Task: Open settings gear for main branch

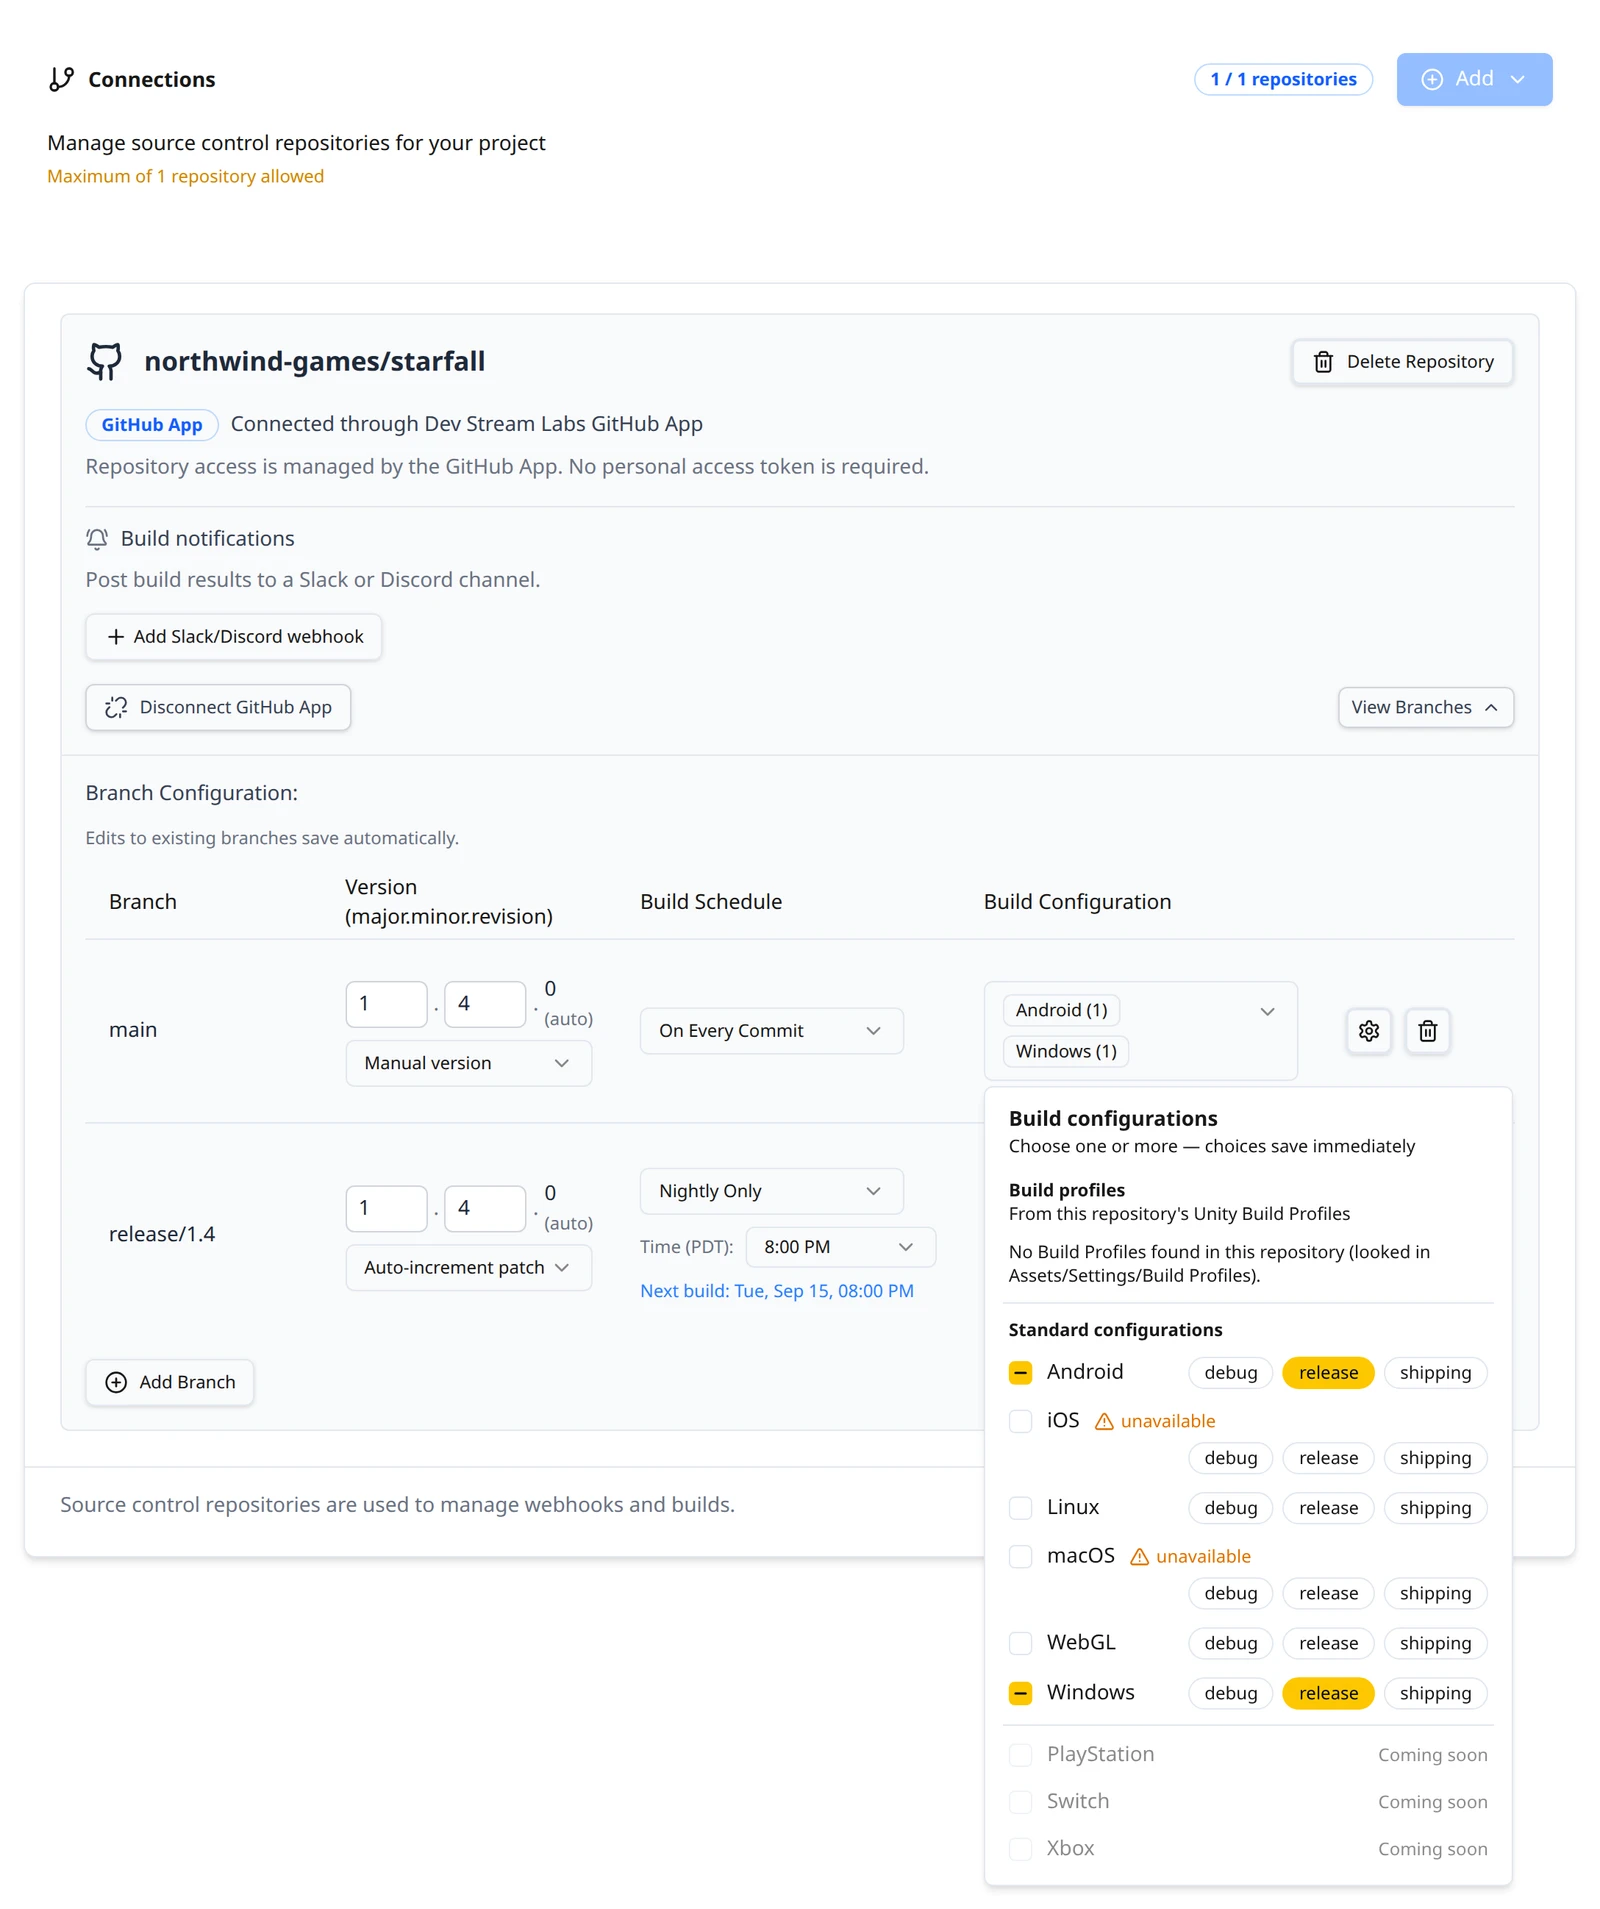Action: coord(1368,1030)
